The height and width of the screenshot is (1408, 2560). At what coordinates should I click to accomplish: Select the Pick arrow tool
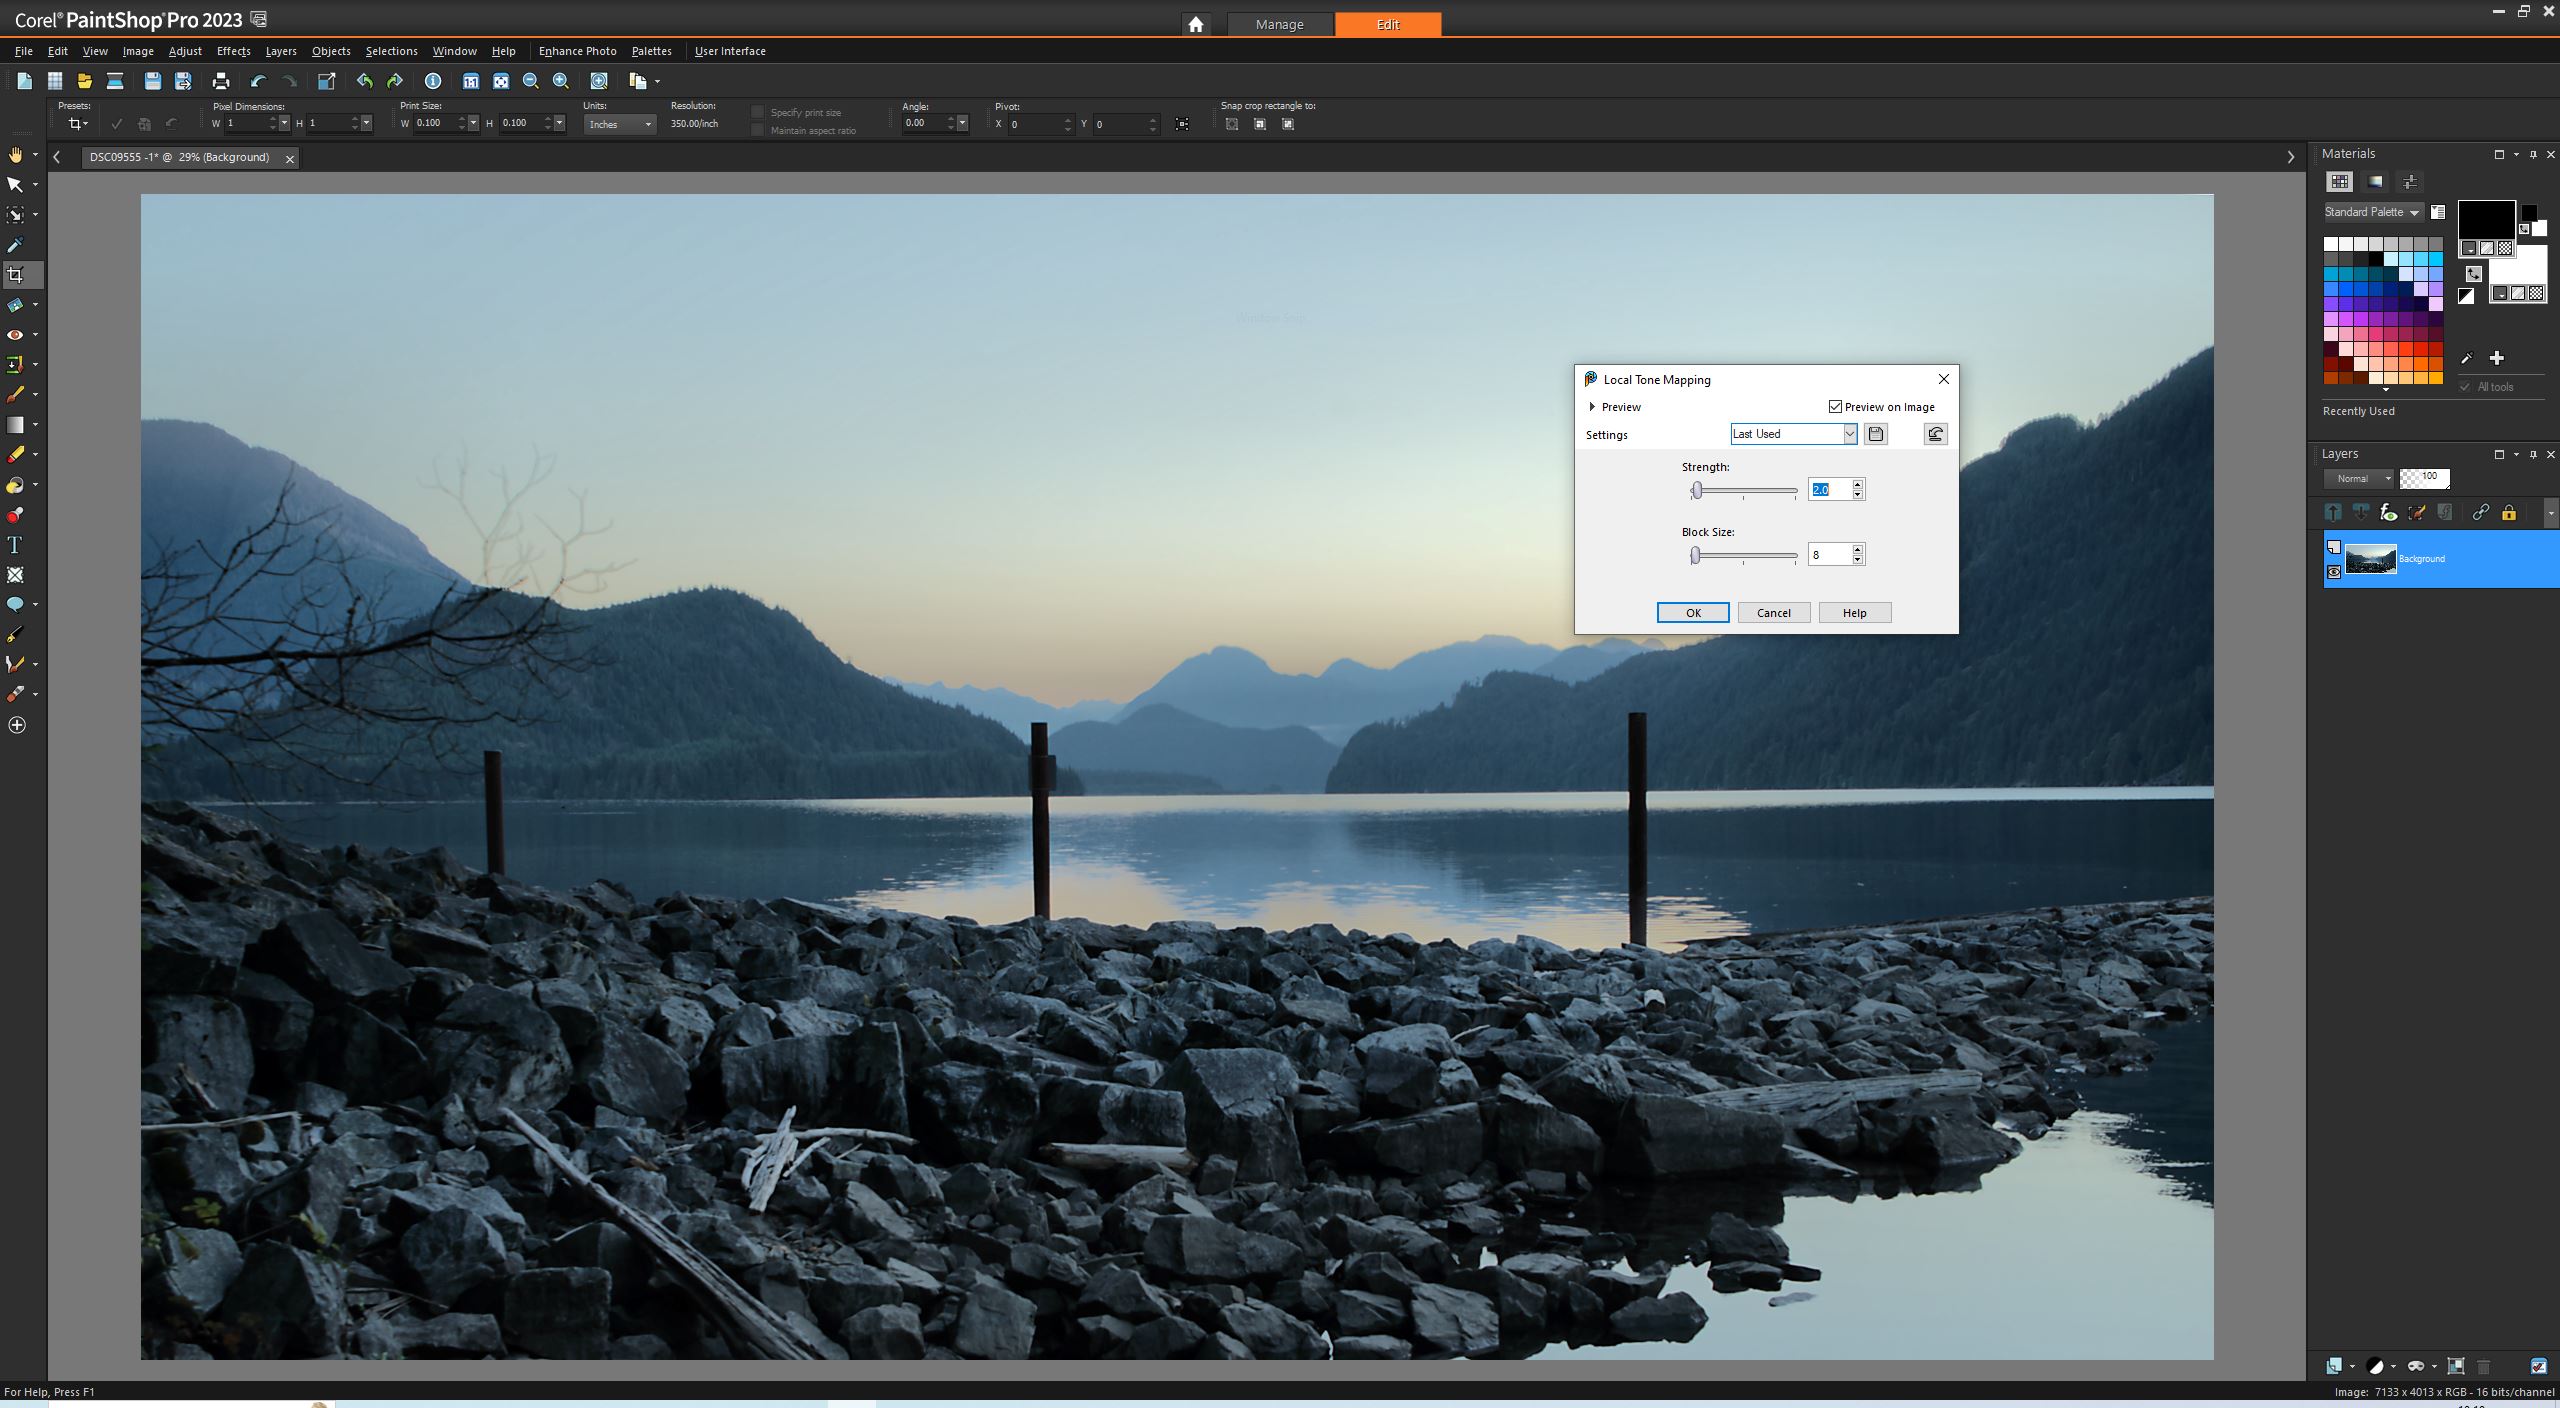tap(15, 185)
